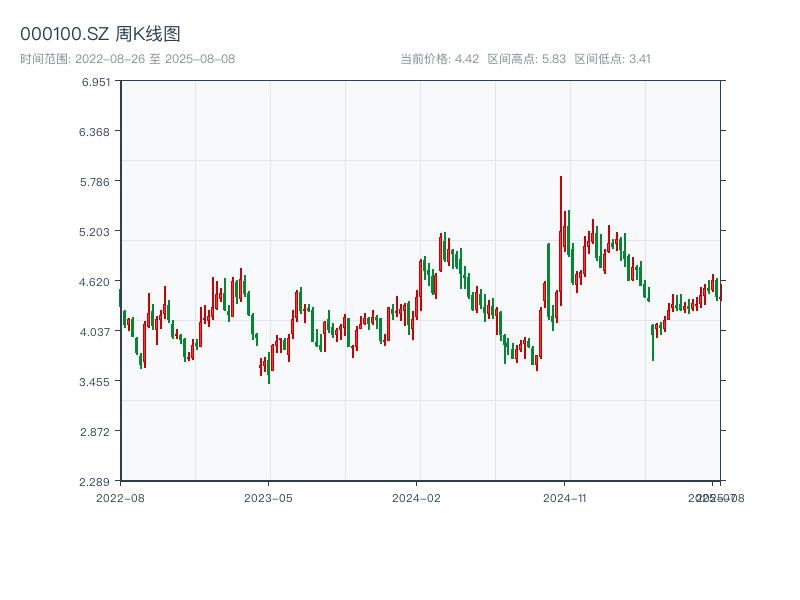This screenshot has width=800, height=600.
Task: Click the period high label 区间高点: 5.83
Action: click(527, 59)
